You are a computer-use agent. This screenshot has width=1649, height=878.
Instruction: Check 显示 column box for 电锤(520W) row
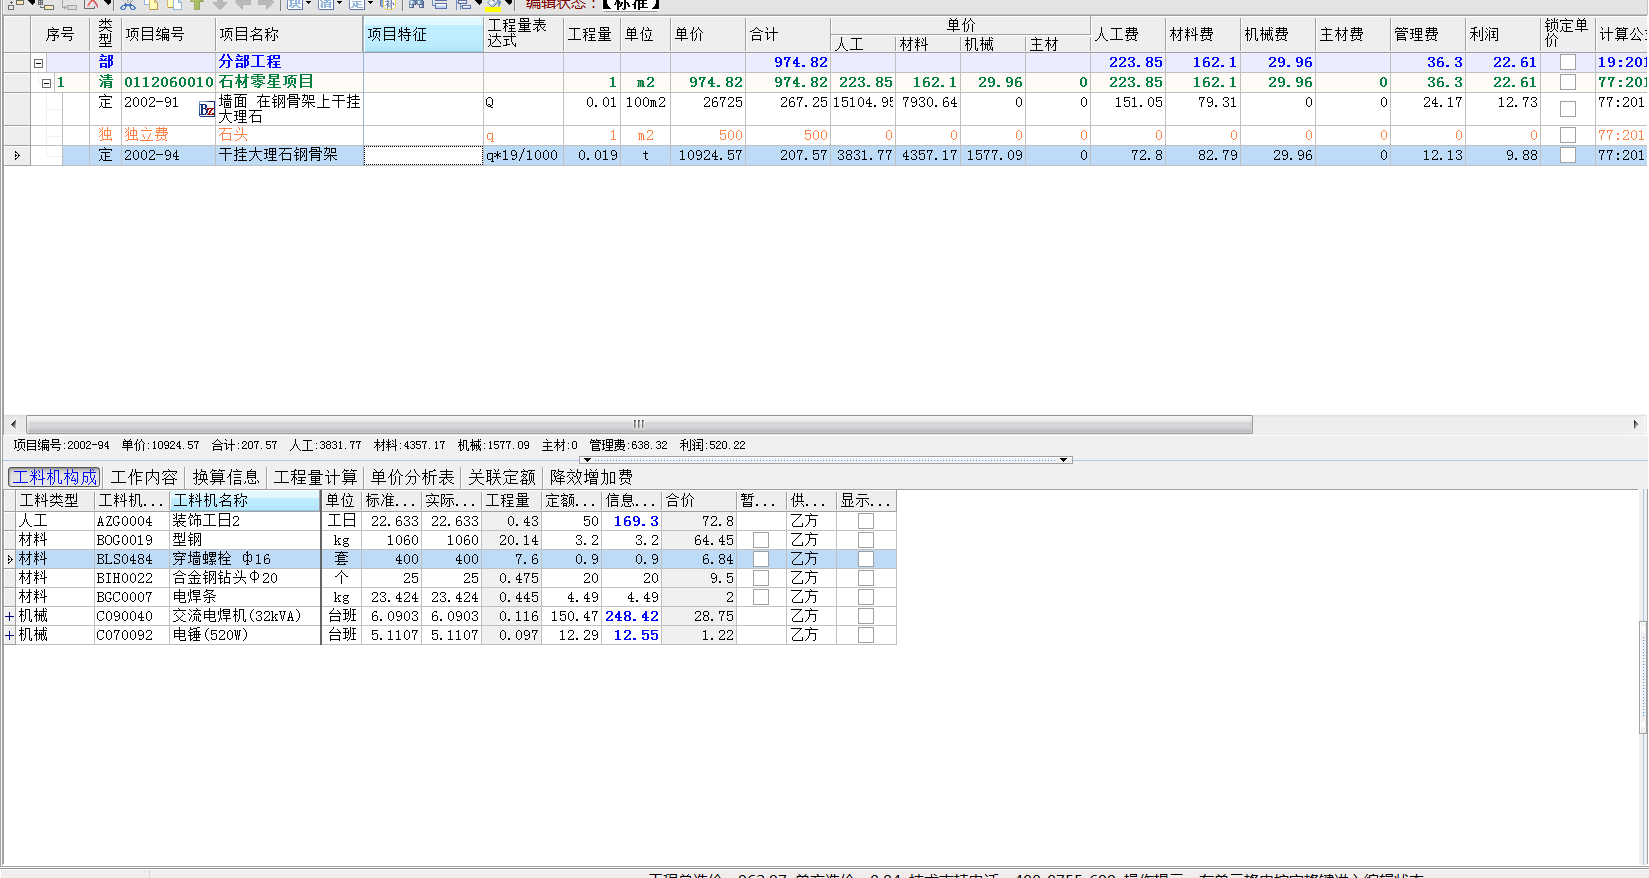pyautogui.click(x=866, y=635)
